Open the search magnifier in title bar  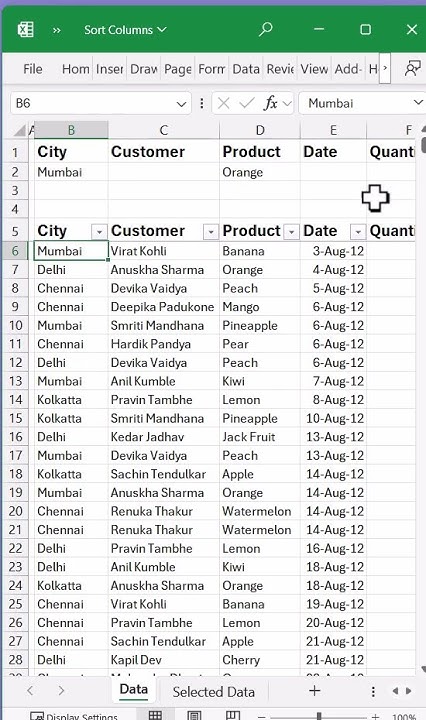pos(265,29)
